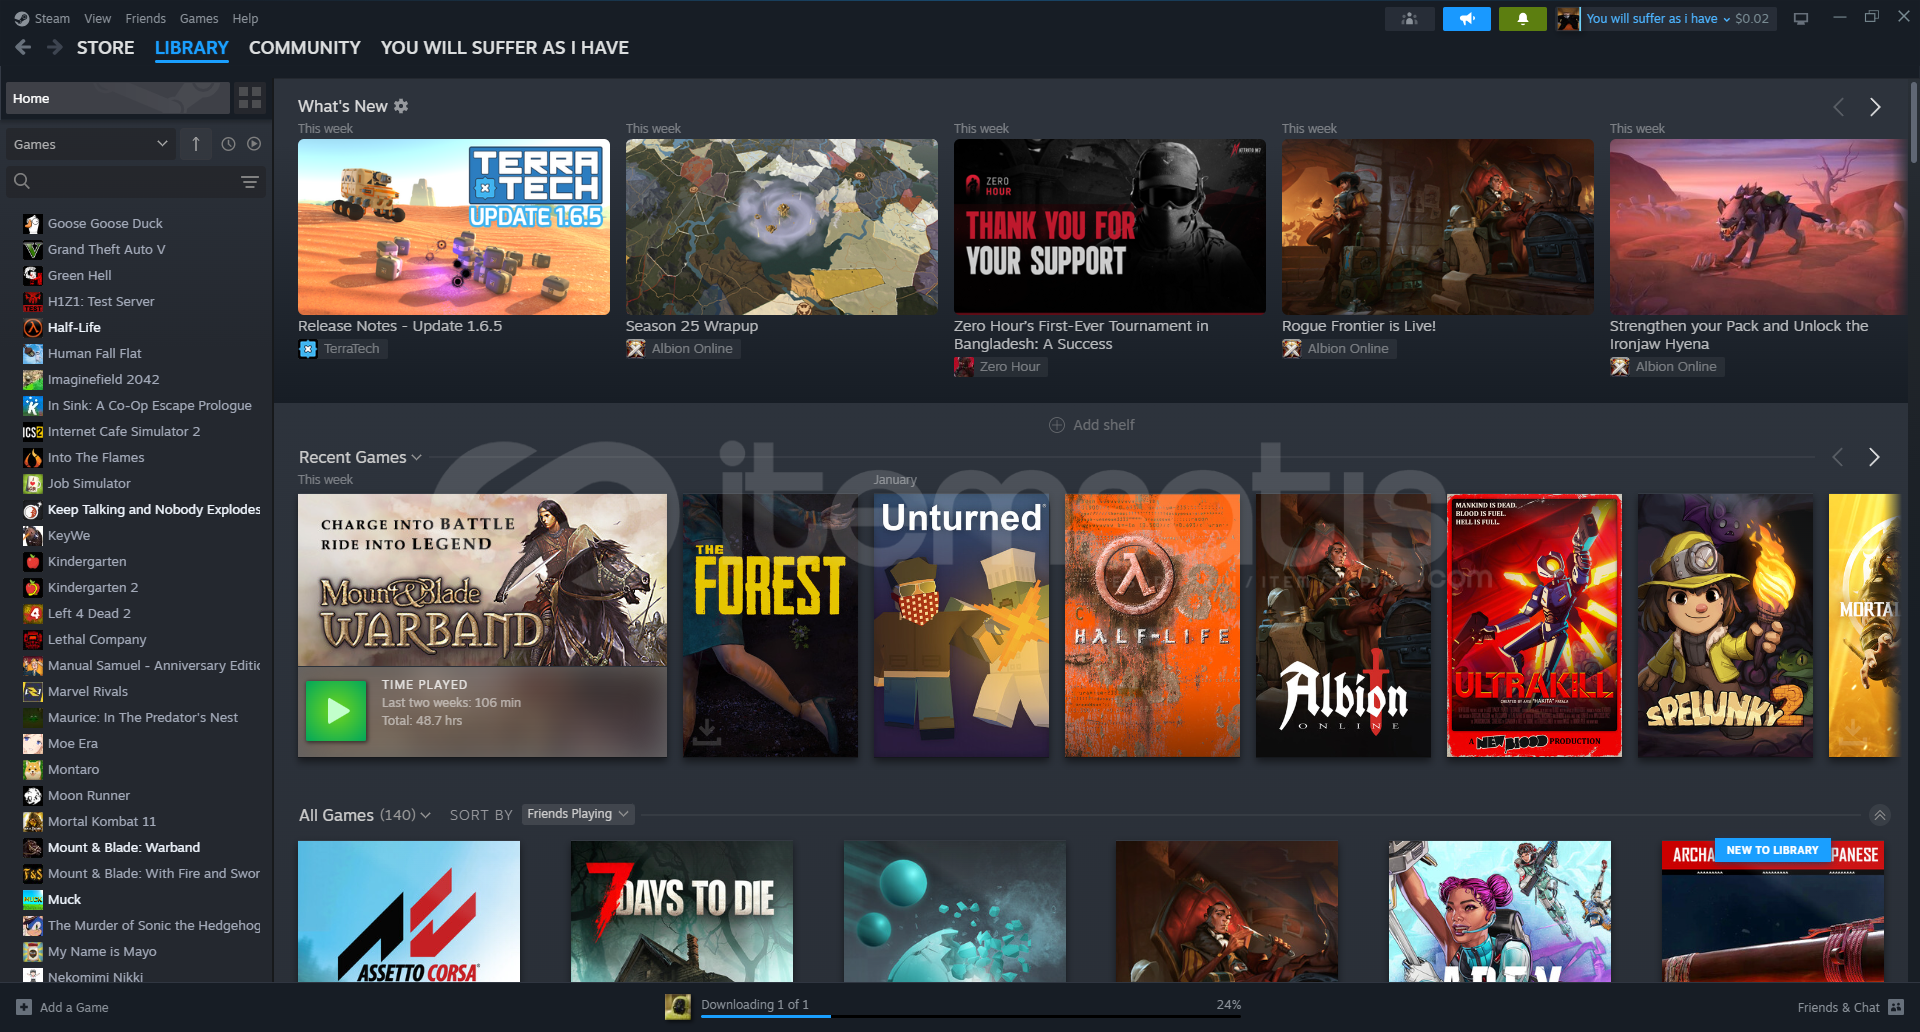Move Recent Games shelf to the left
This screenshot has height=1032, width=1920.
tap(1837, 457)
